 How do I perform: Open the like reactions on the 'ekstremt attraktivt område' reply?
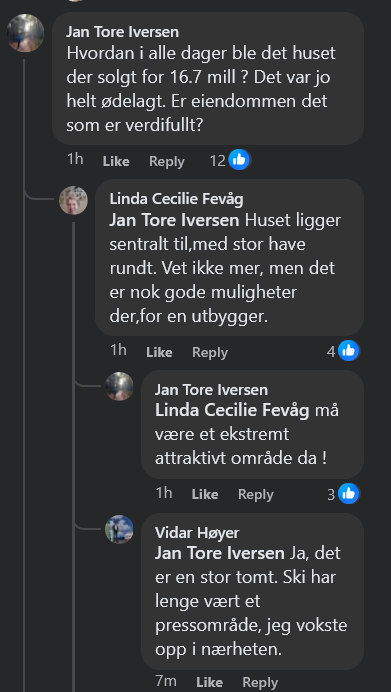343,494
